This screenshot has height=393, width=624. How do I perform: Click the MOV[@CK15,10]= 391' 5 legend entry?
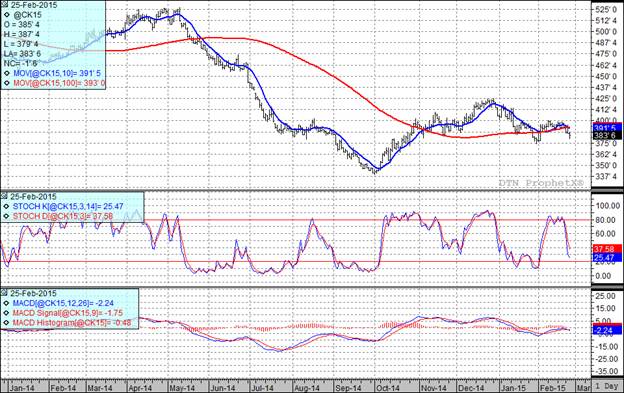(x=57, y=74)
